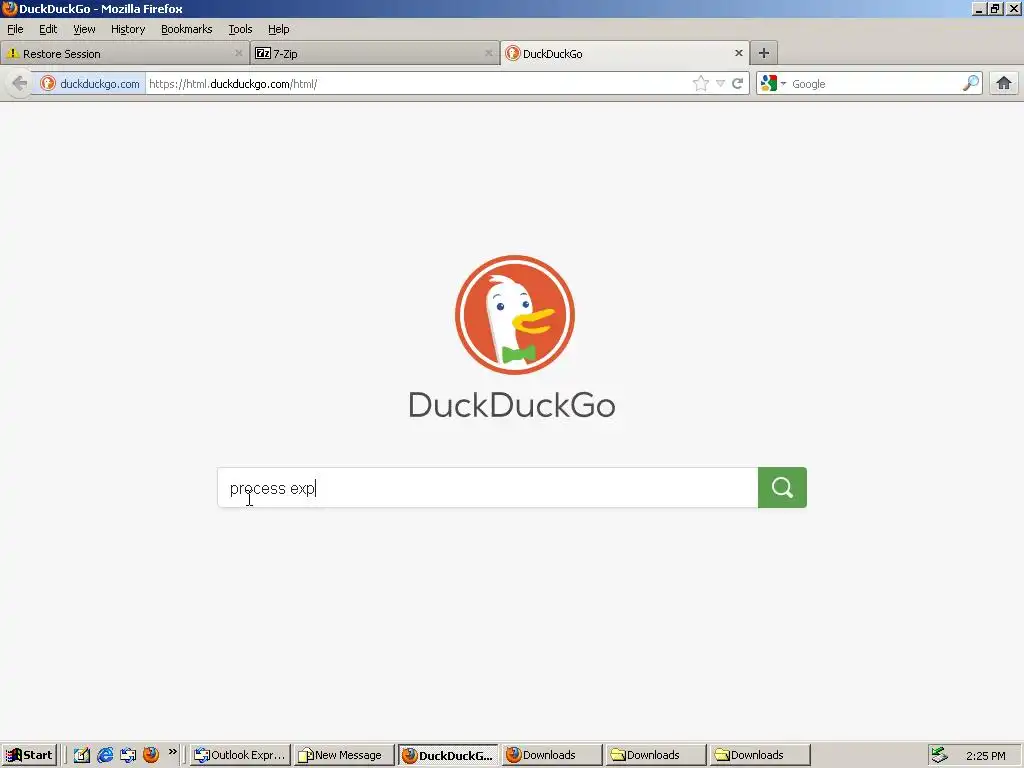Image resolution: width=1024 pixels, height=768 pixels.
Task: Click the DuckDuckGo Firefox taskbar button
Action: [x=448, y=755]
